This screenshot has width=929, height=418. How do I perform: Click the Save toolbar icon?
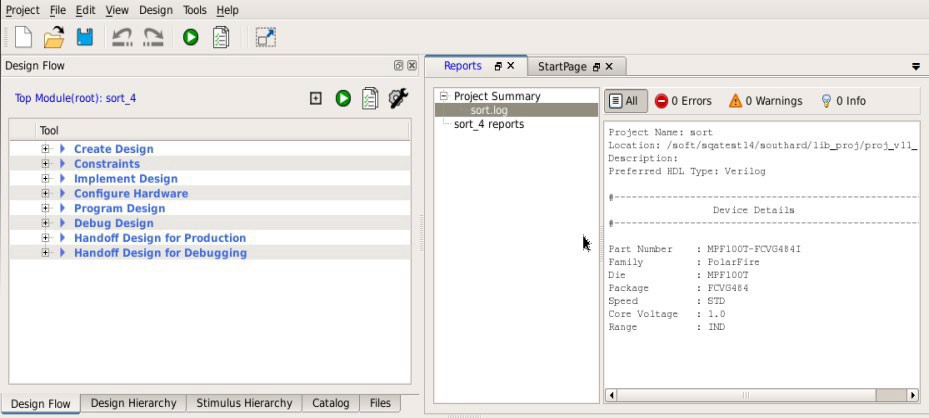pos(85,38)
